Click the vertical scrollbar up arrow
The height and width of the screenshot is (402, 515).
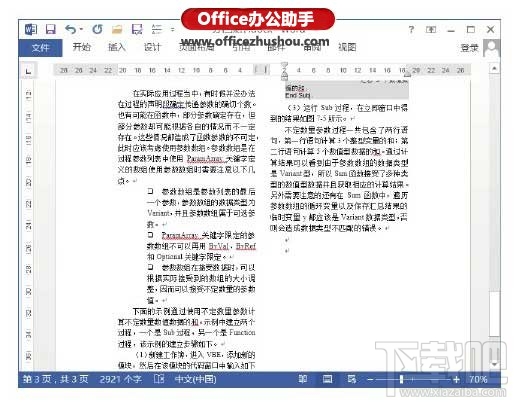494,68
